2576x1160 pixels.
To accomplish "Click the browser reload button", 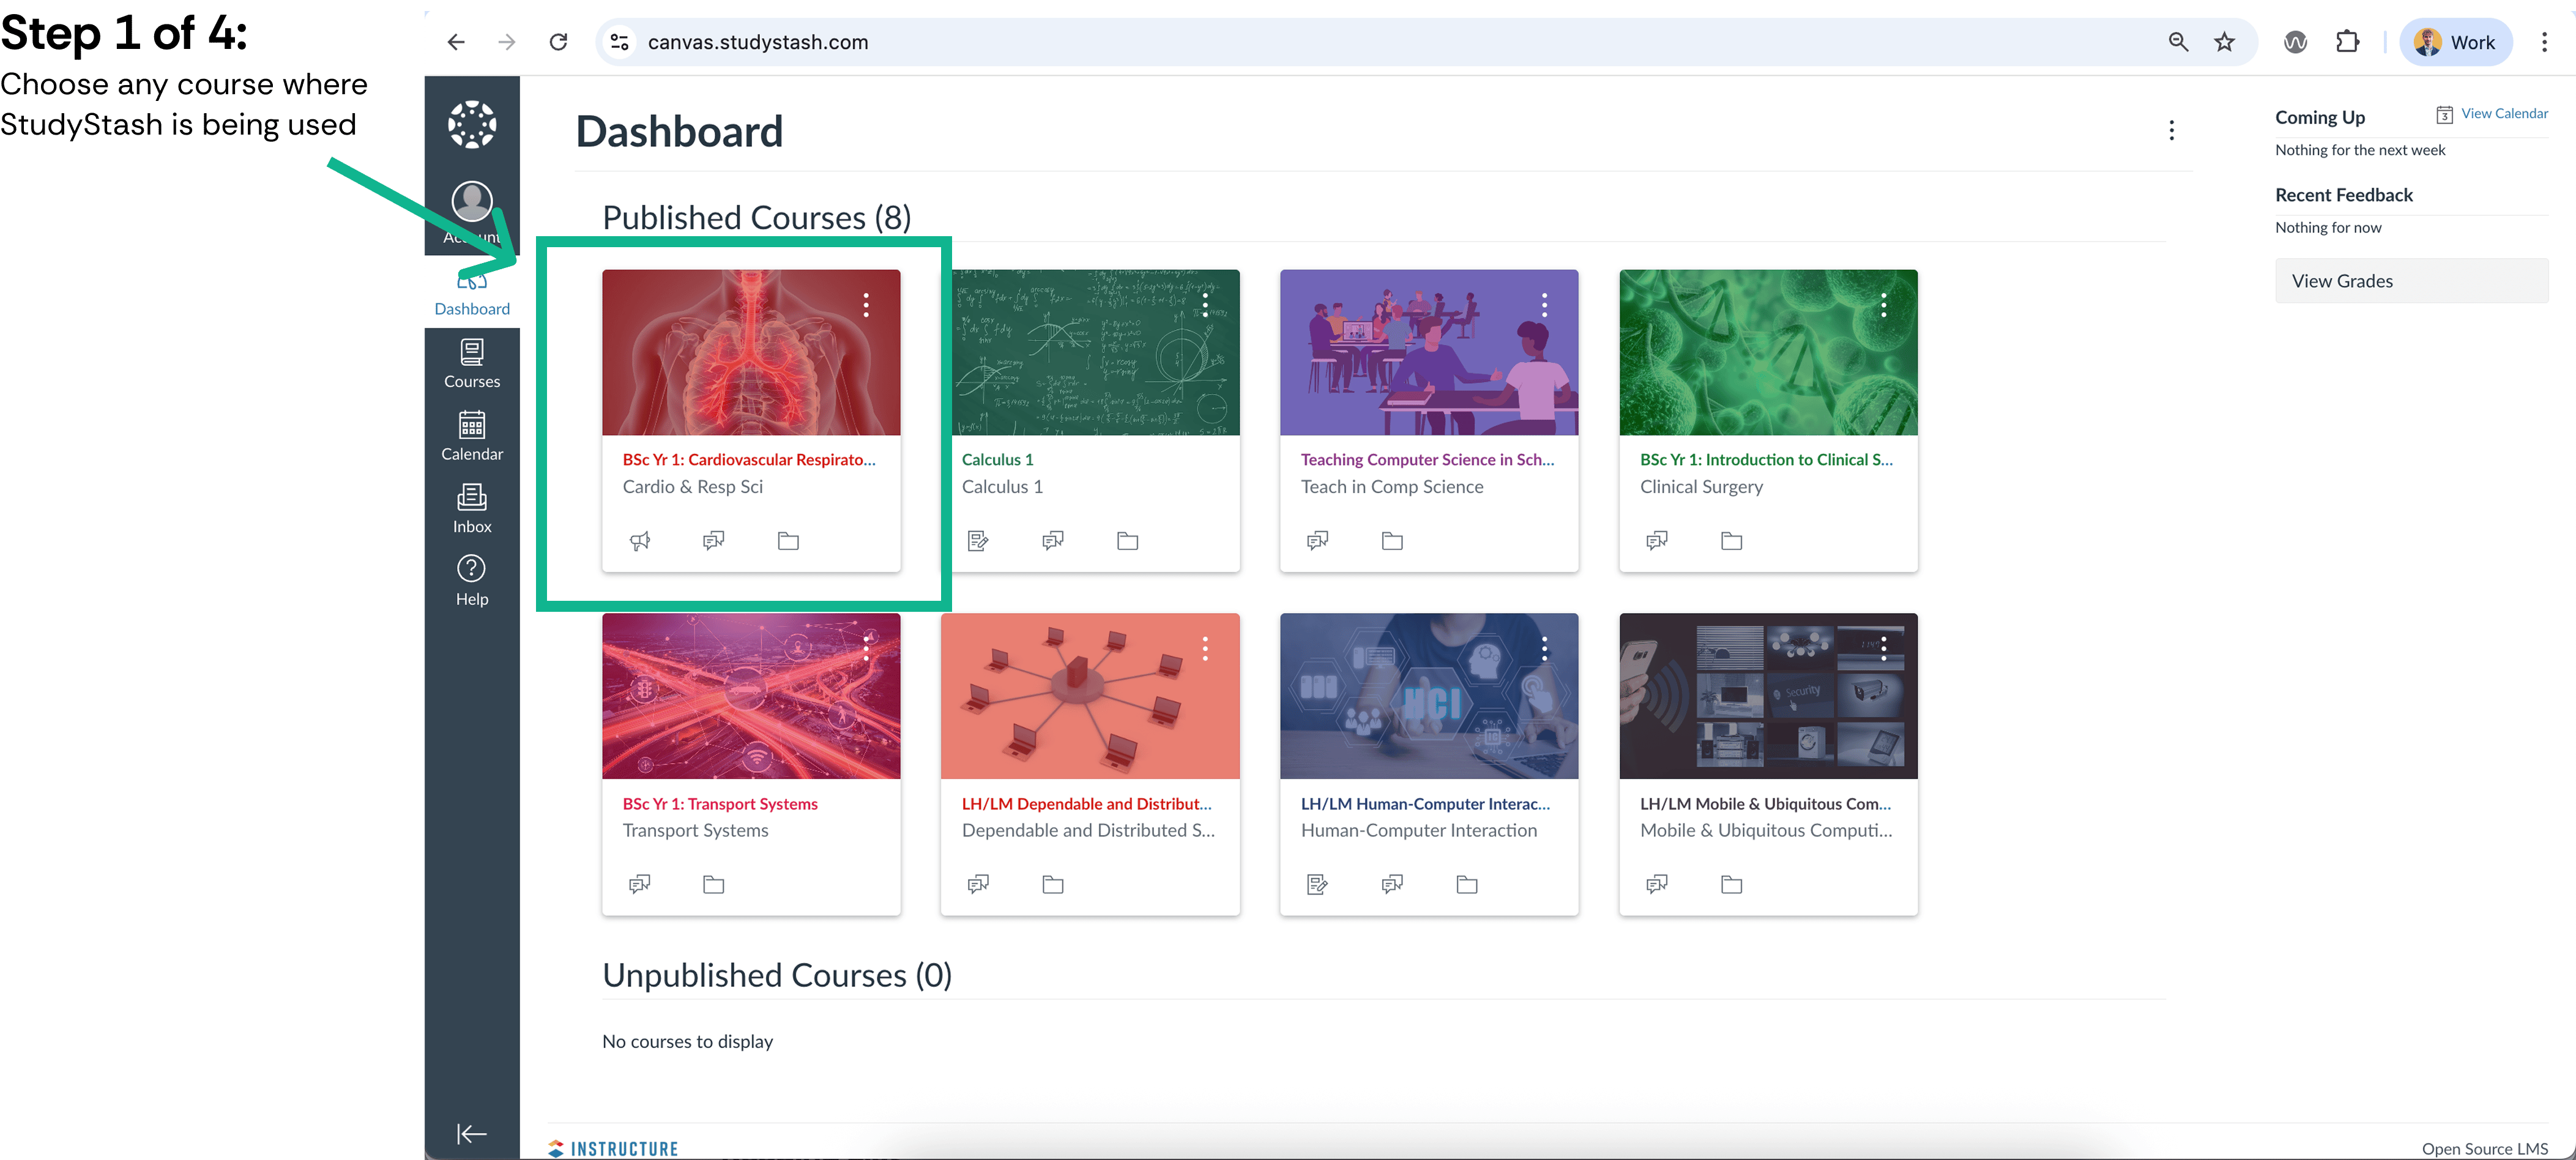I will click(x=559, y=42).
